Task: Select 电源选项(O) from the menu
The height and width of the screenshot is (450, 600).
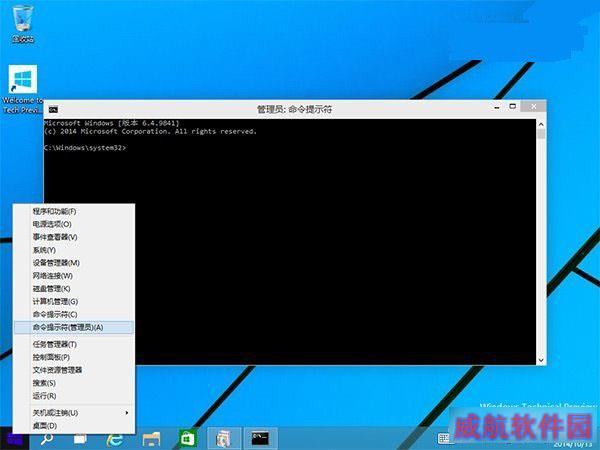Action: tap(74, 224)
